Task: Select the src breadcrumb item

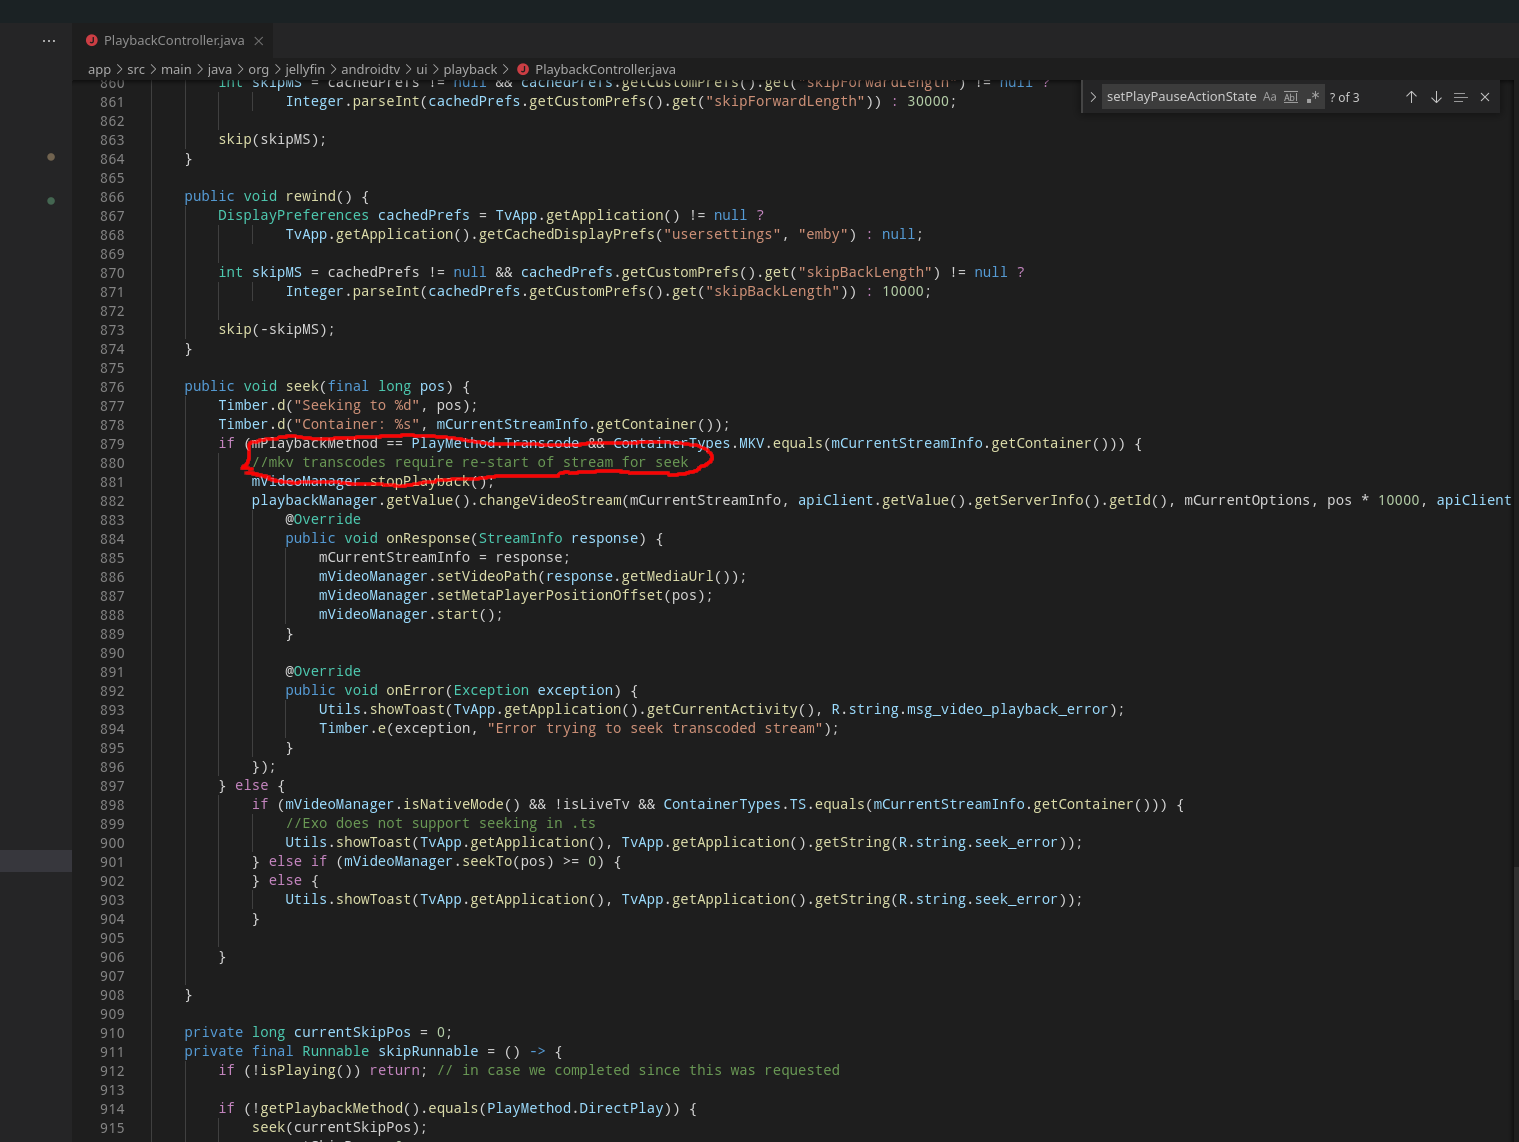Action: (x=136, y=69)
